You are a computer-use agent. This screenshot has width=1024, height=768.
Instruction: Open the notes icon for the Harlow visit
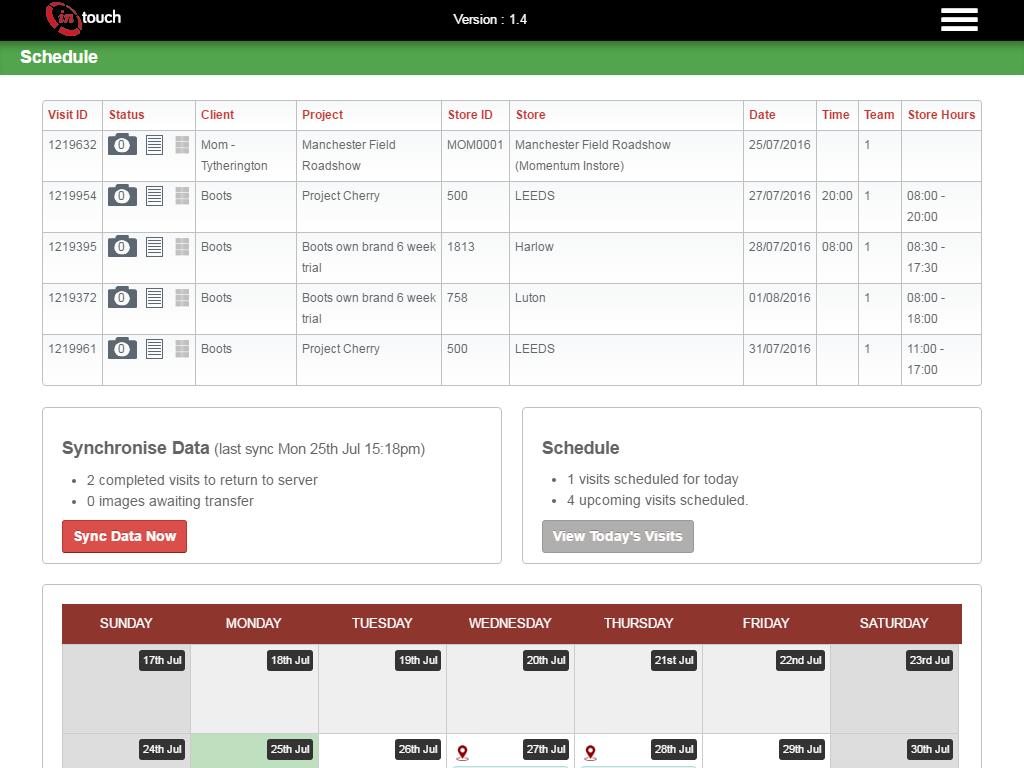click(154, 247)
